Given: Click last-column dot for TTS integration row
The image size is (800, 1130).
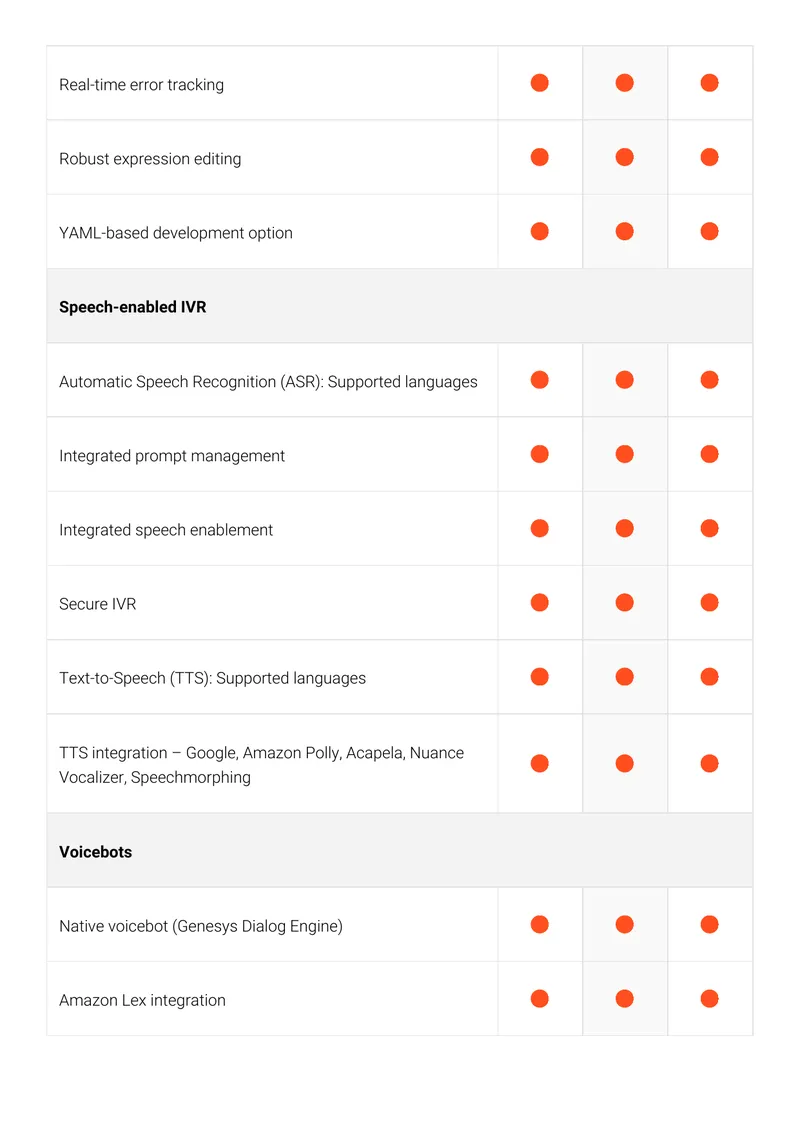Looking at the screenshot, I should click(709, 763).
